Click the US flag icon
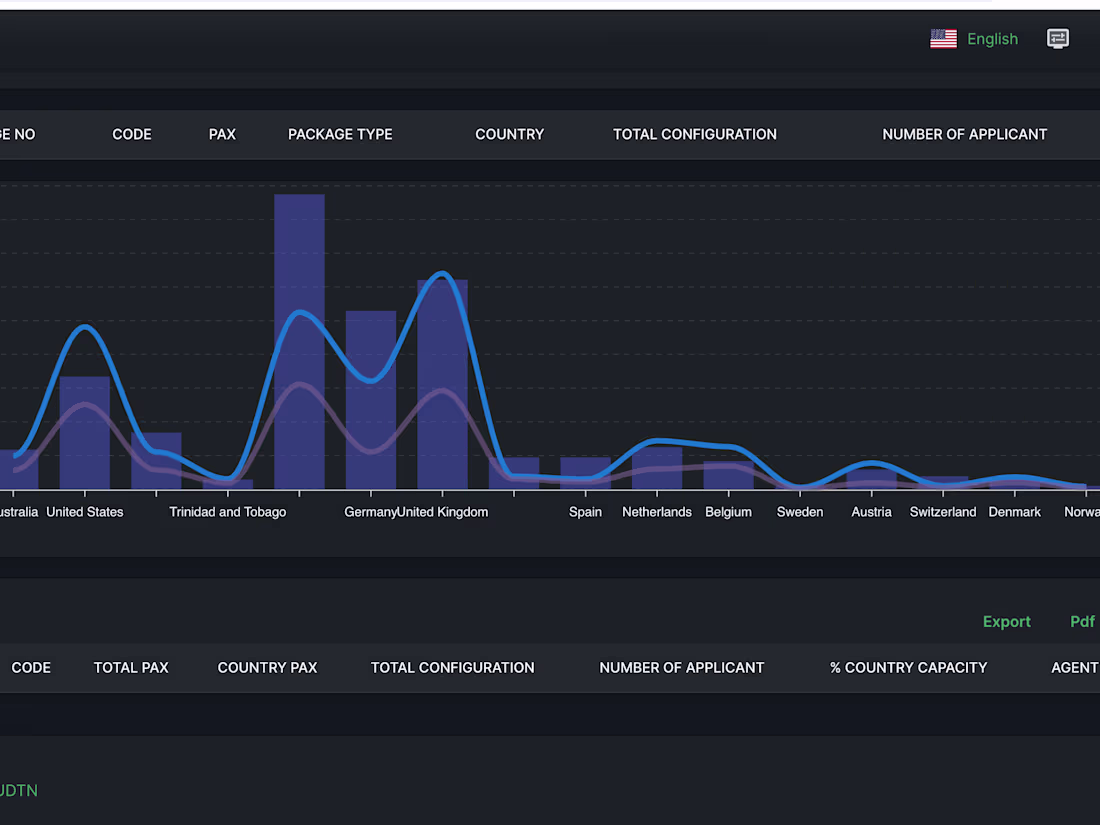Viewport: 1100px width, 825px height. pyautogui.click(x=943, y=39)
